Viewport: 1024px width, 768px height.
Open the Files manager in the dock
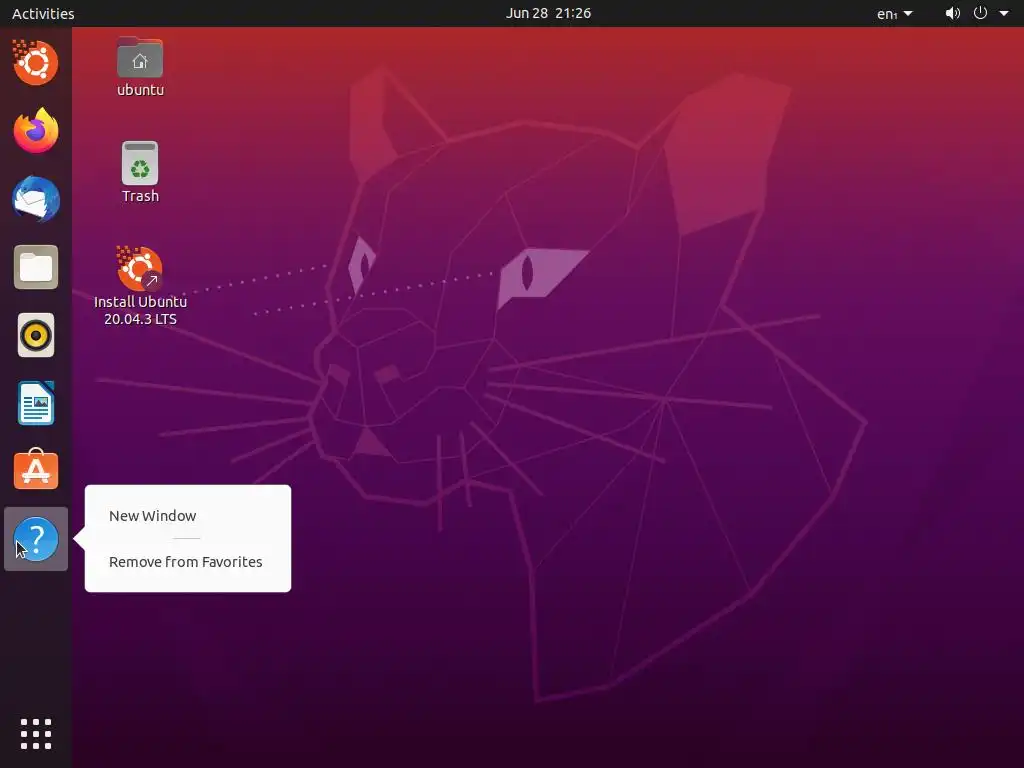point(36,267)
